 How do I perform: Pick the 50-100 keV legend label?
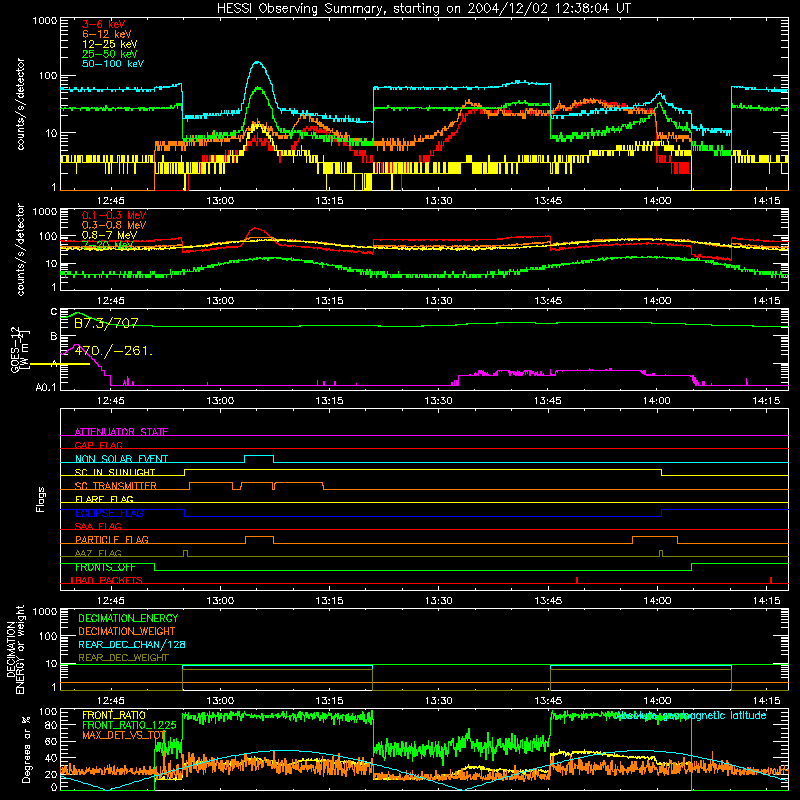113,64
